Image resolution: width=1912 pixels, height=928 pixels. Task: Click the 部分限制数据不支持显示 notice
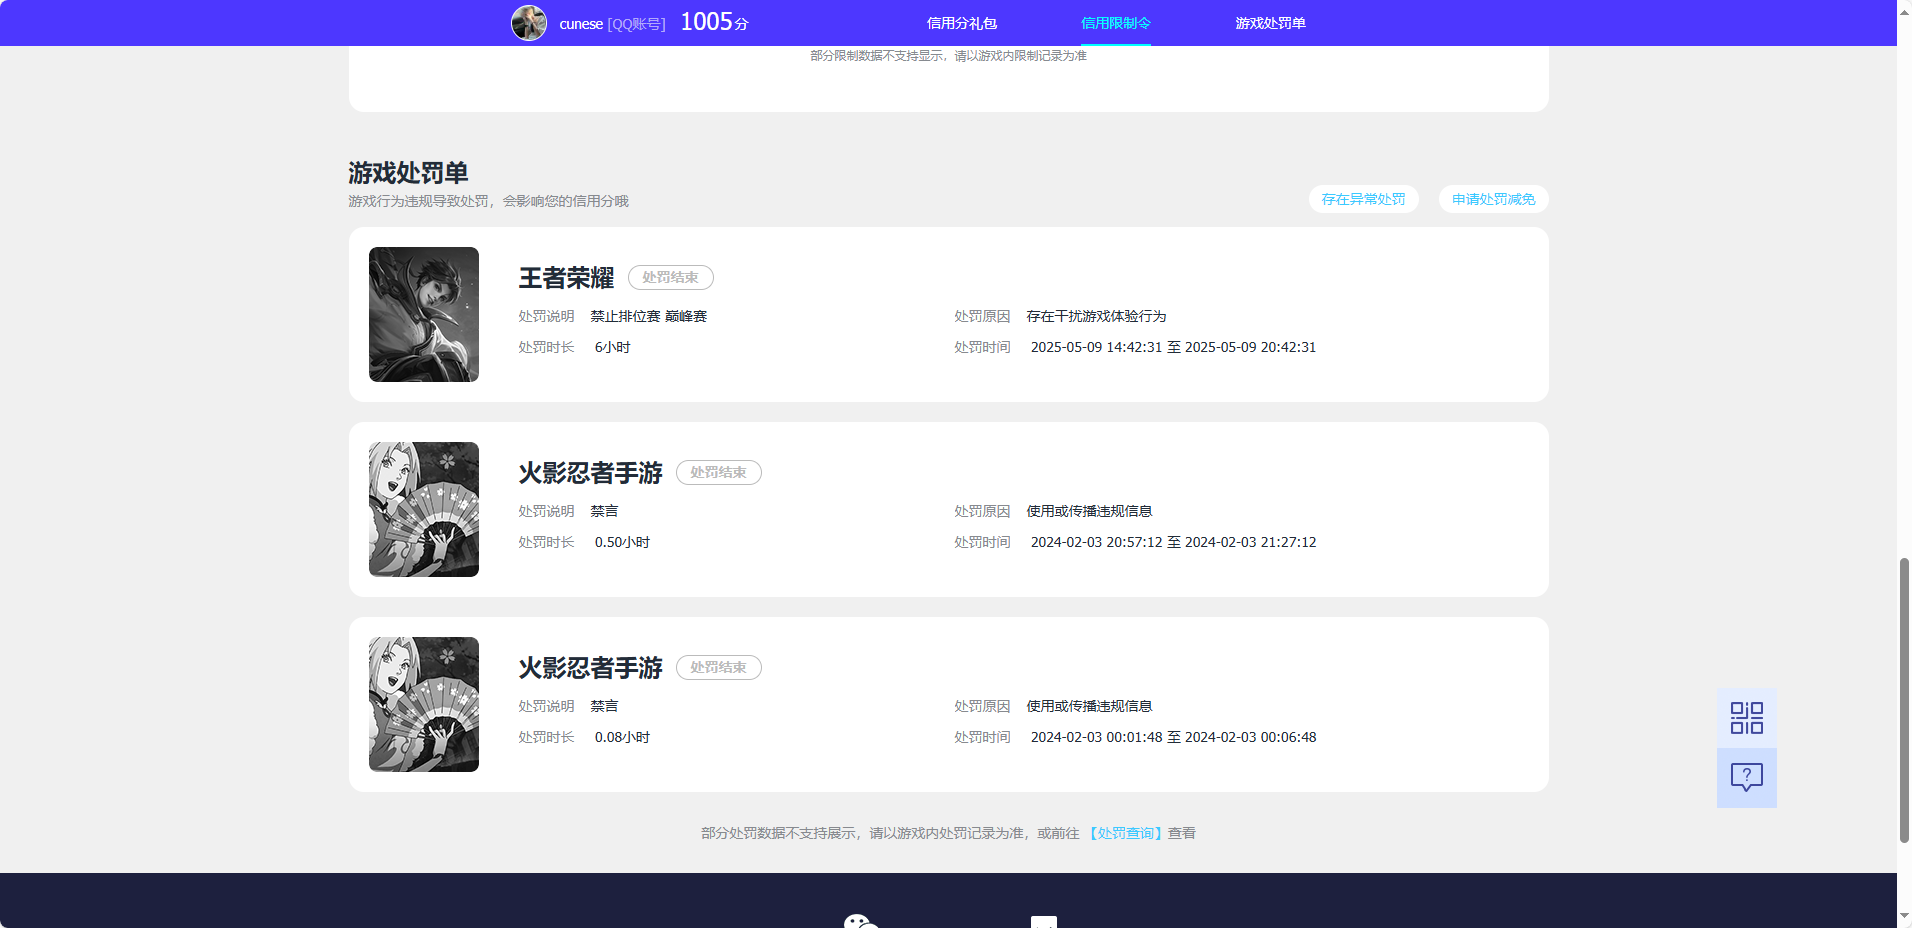point(948,56)
